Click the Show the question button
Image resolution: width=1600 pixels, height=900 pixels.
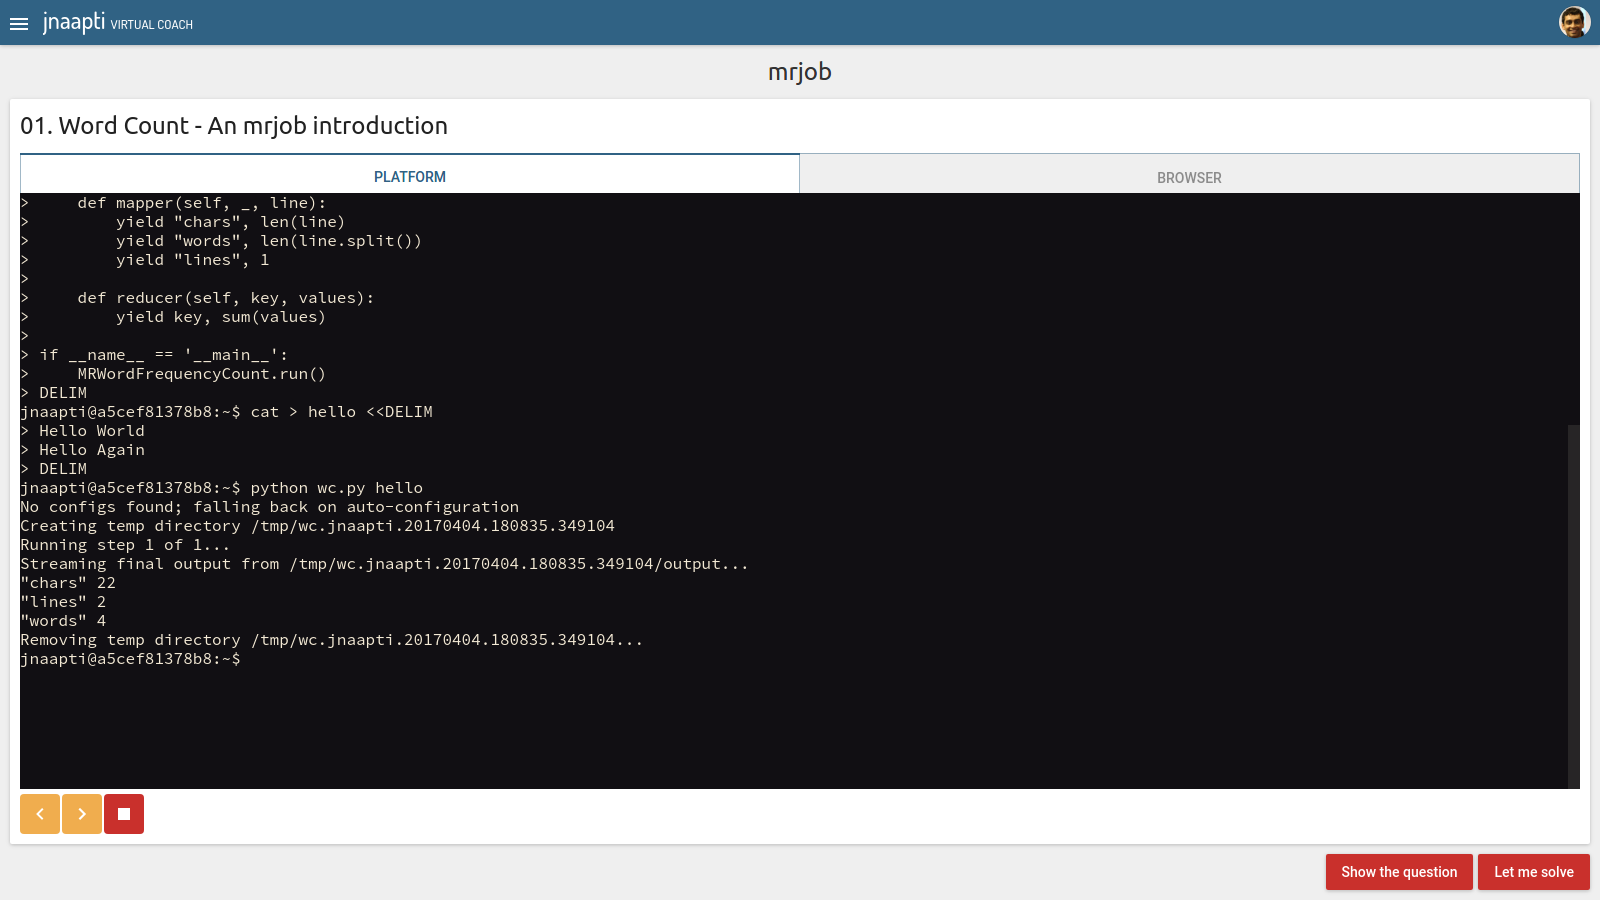point(1399,872)
